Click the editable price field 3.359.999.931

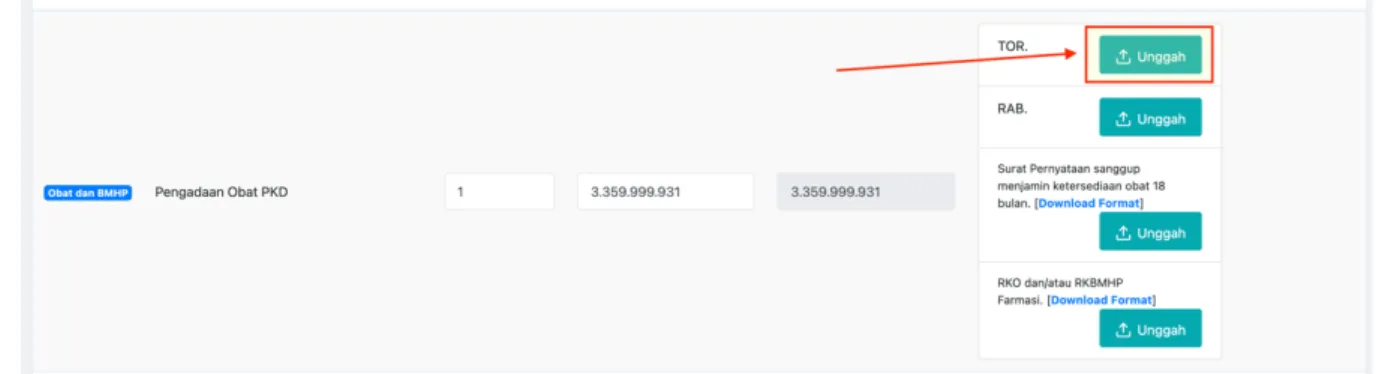[665, 192]
